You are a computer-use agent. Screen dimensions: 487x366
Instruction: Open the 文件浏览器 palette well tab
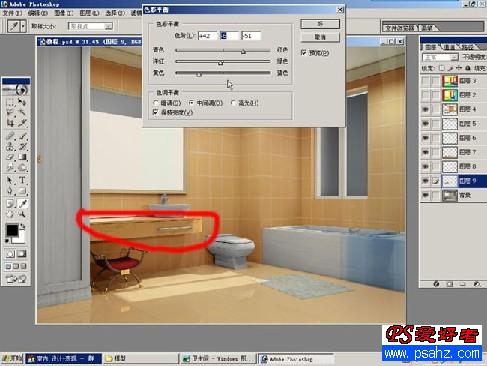tap(400, 28)
